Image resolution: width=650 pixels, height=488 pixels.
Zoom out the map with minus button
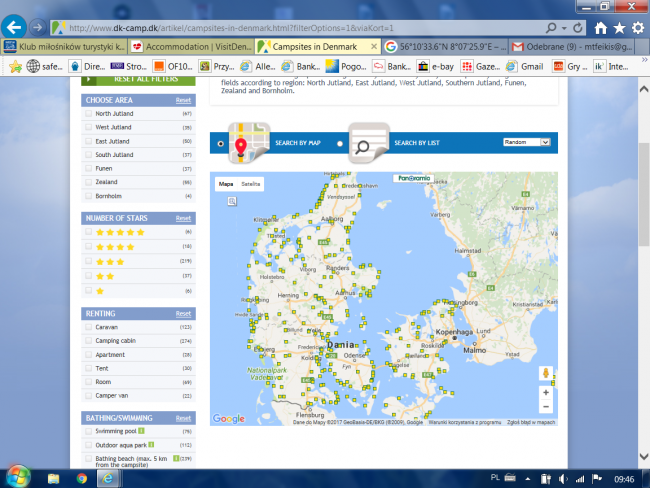click(x=546, y=408)
